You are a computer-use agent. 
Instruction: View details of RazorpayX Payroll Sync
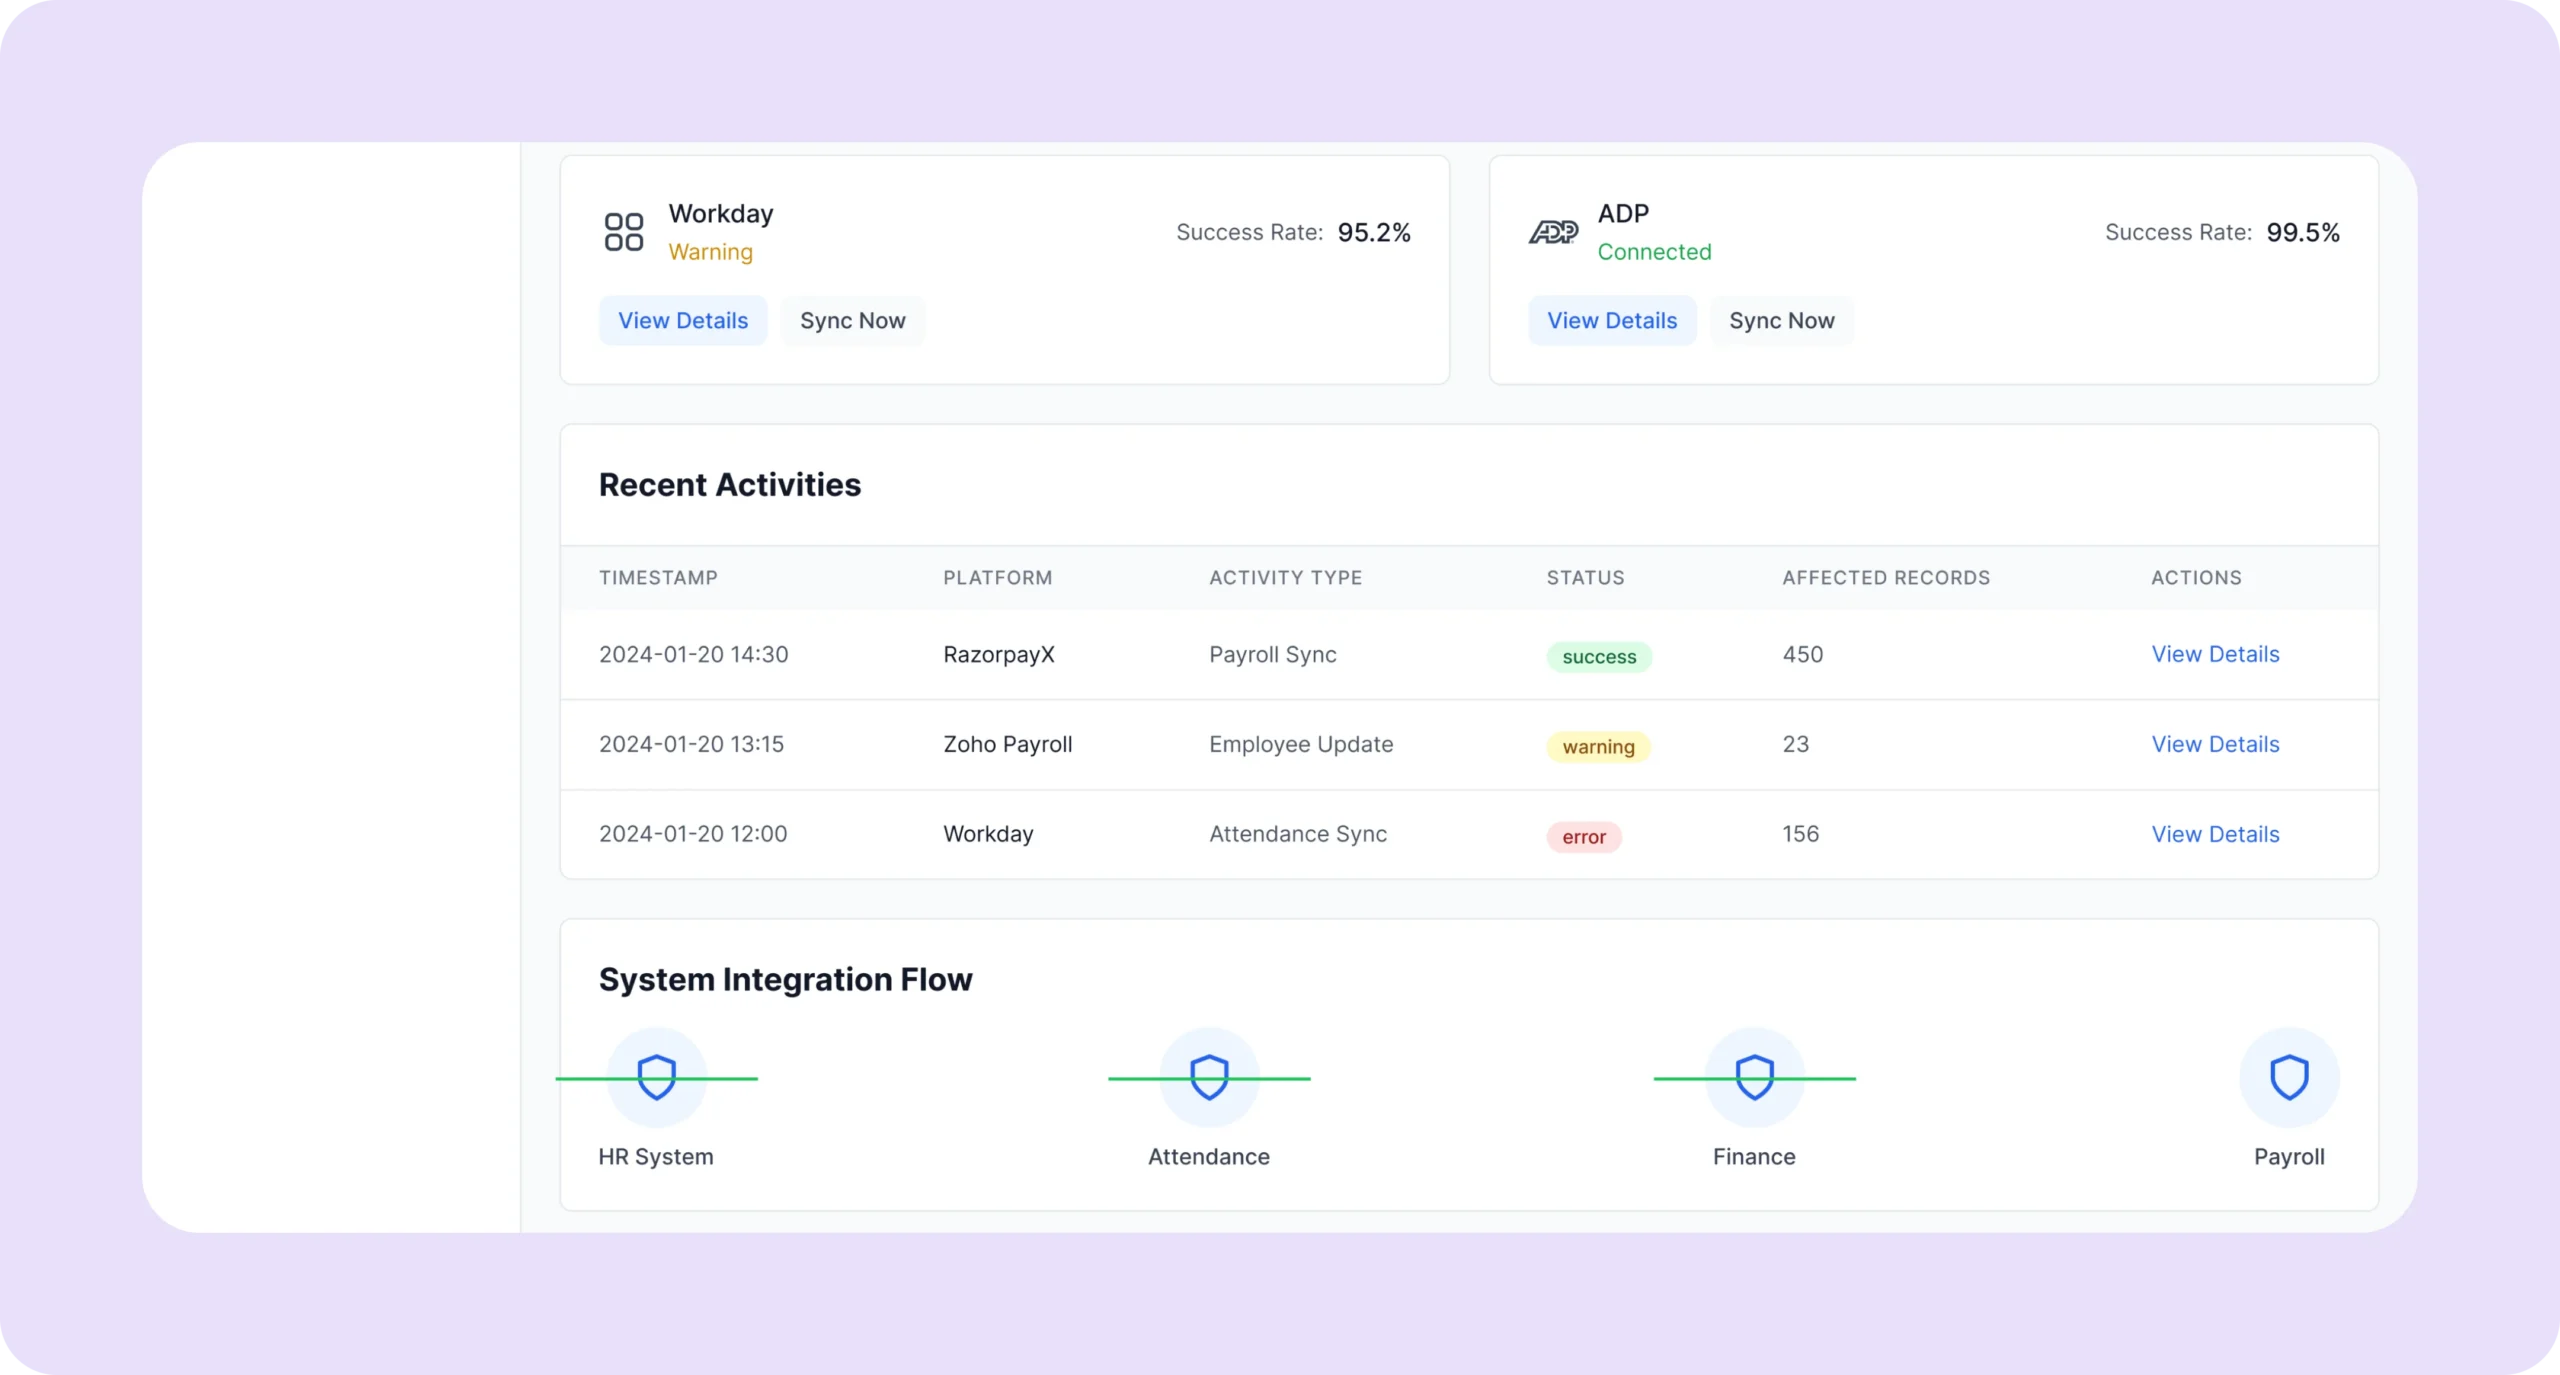2215,654
